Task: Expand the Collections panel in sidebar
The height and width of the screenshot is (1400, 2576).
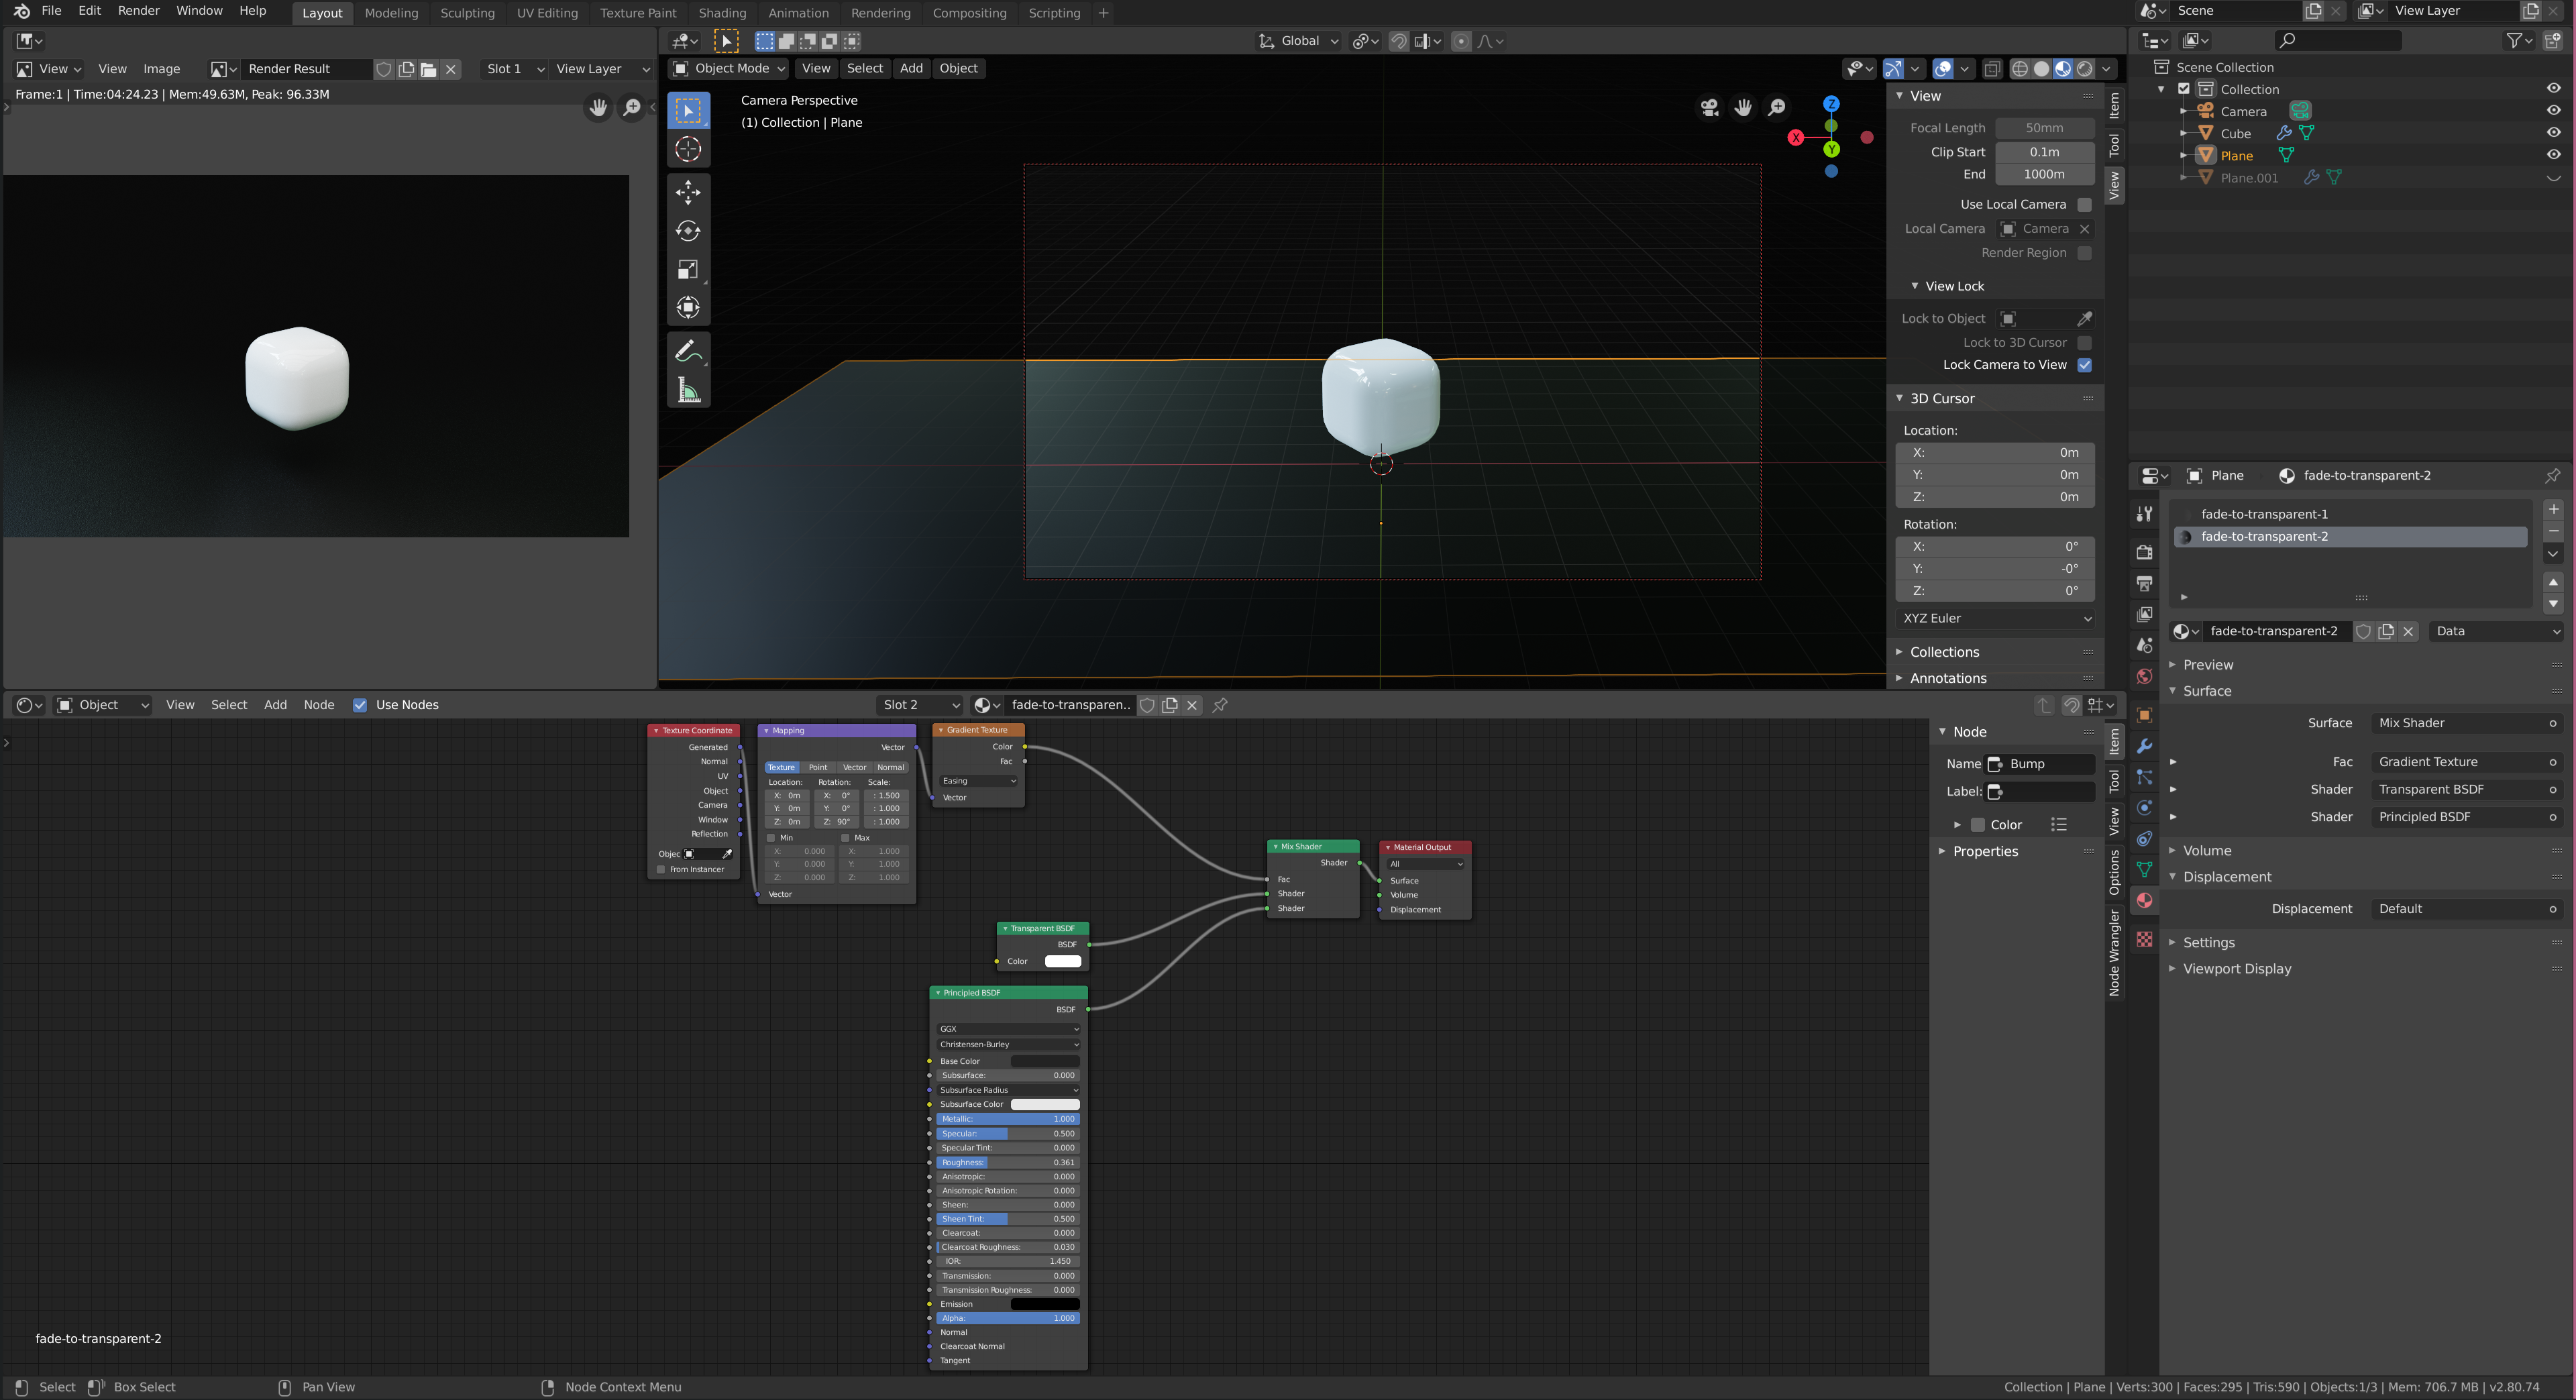Action: click(1944, 652)
